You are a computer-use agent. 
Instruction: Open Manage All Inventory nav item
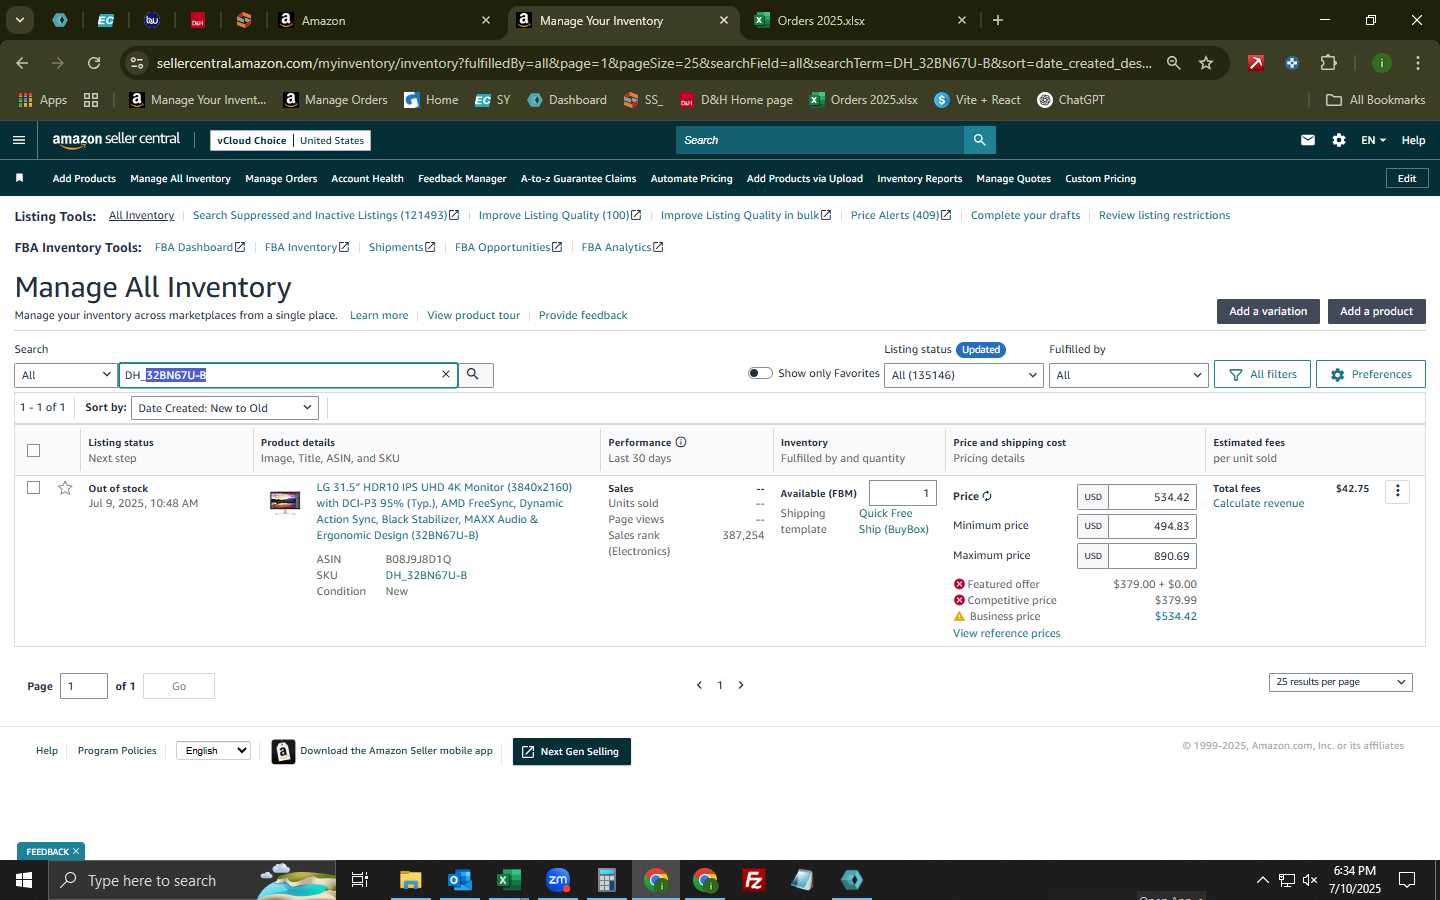coord(180,178)
